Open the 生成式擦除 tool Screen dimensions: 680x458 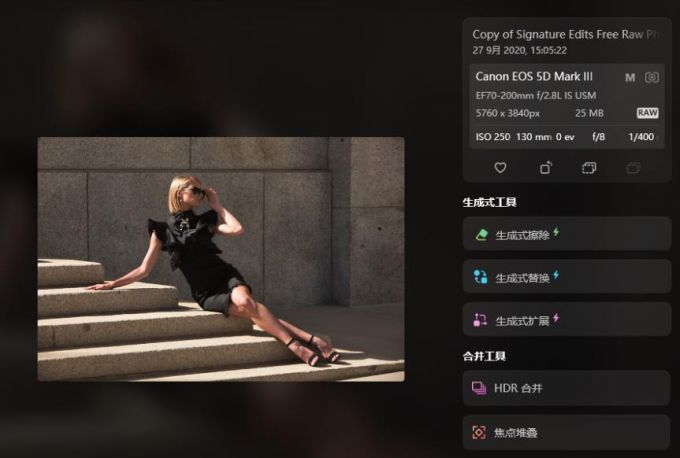coord(566,234)
